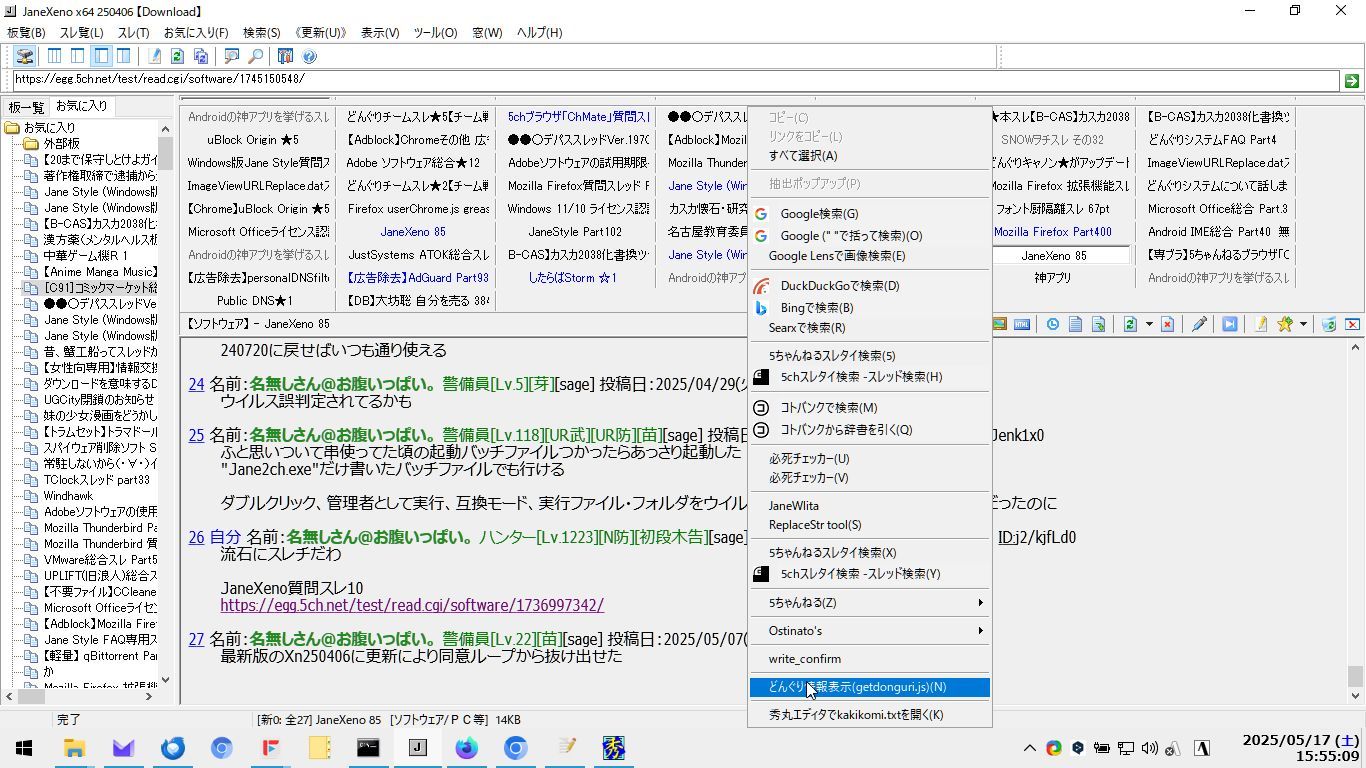Screen dimensions: 1366x768
Task: Toggle the online/offline connection icon
Action: [25, 57]
